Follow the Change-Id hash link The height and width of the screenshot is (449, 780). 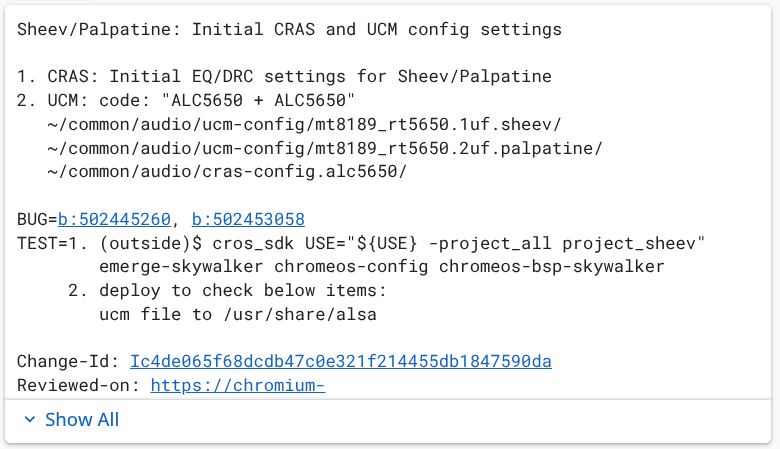point(340,361)
